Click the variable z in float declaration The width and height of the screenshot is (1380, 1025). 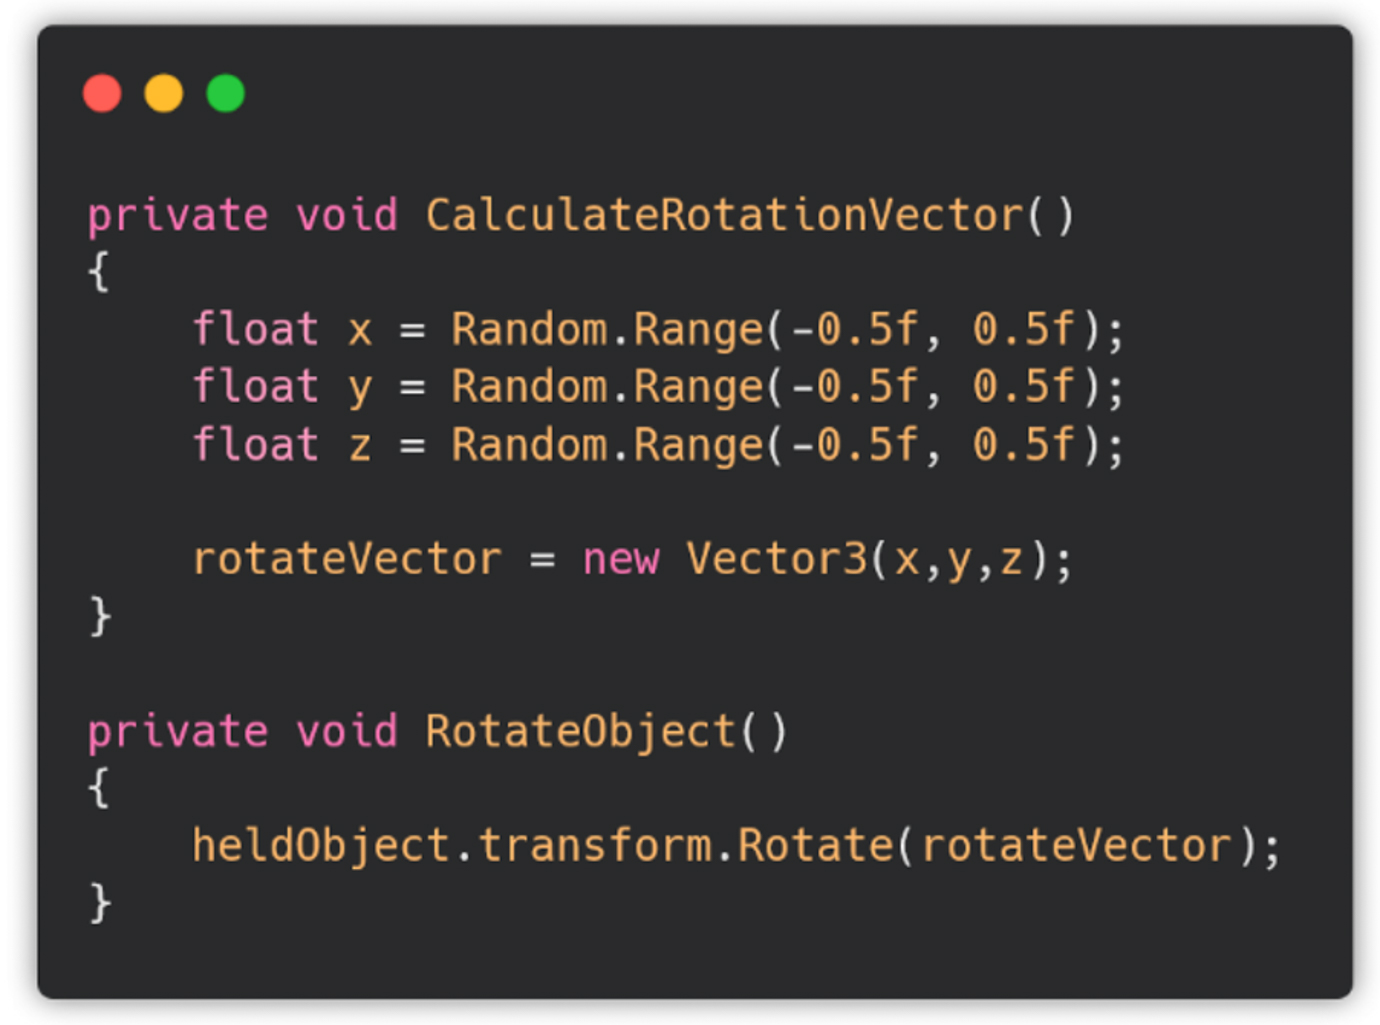360,446
